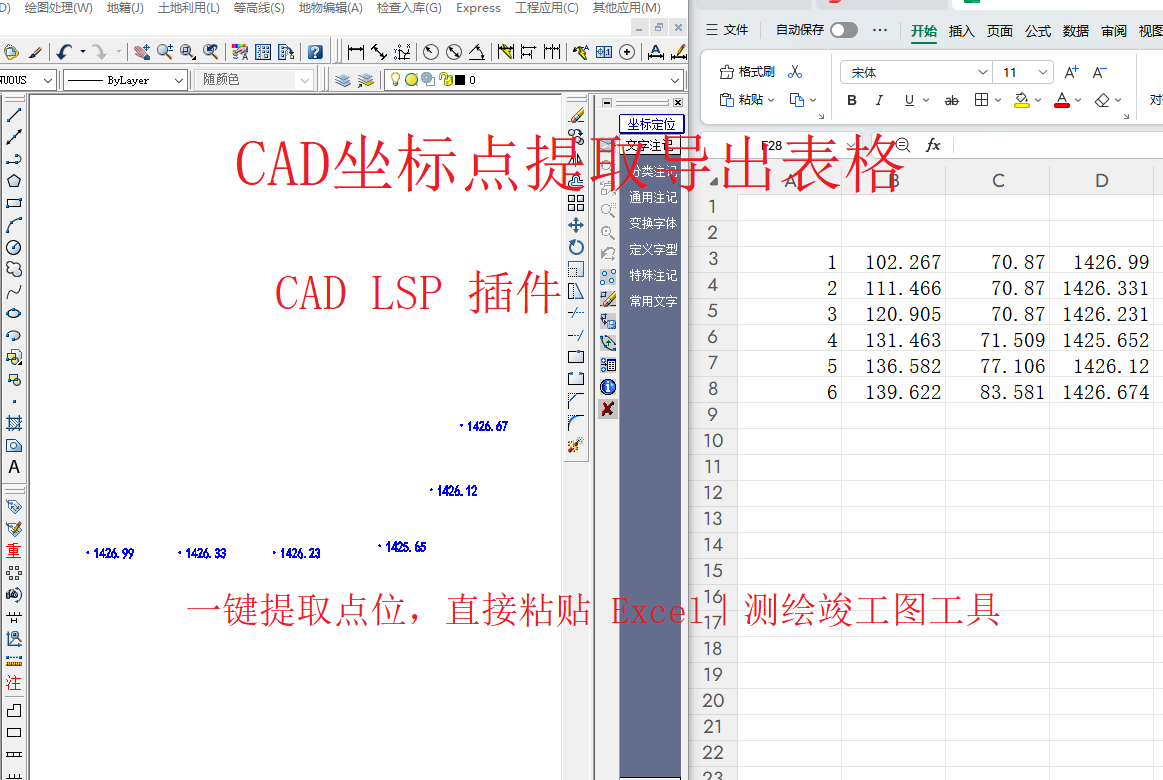
Task: Click the Cut scissors icon in spreadsheet ribbon
Action: tap(795, 71)
